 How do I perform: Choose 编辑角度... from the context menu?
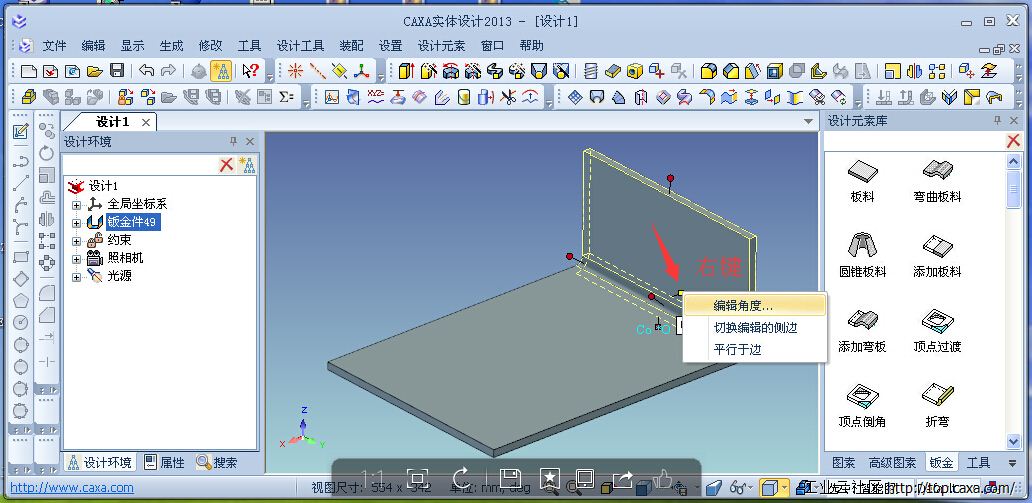click(755, 305)
